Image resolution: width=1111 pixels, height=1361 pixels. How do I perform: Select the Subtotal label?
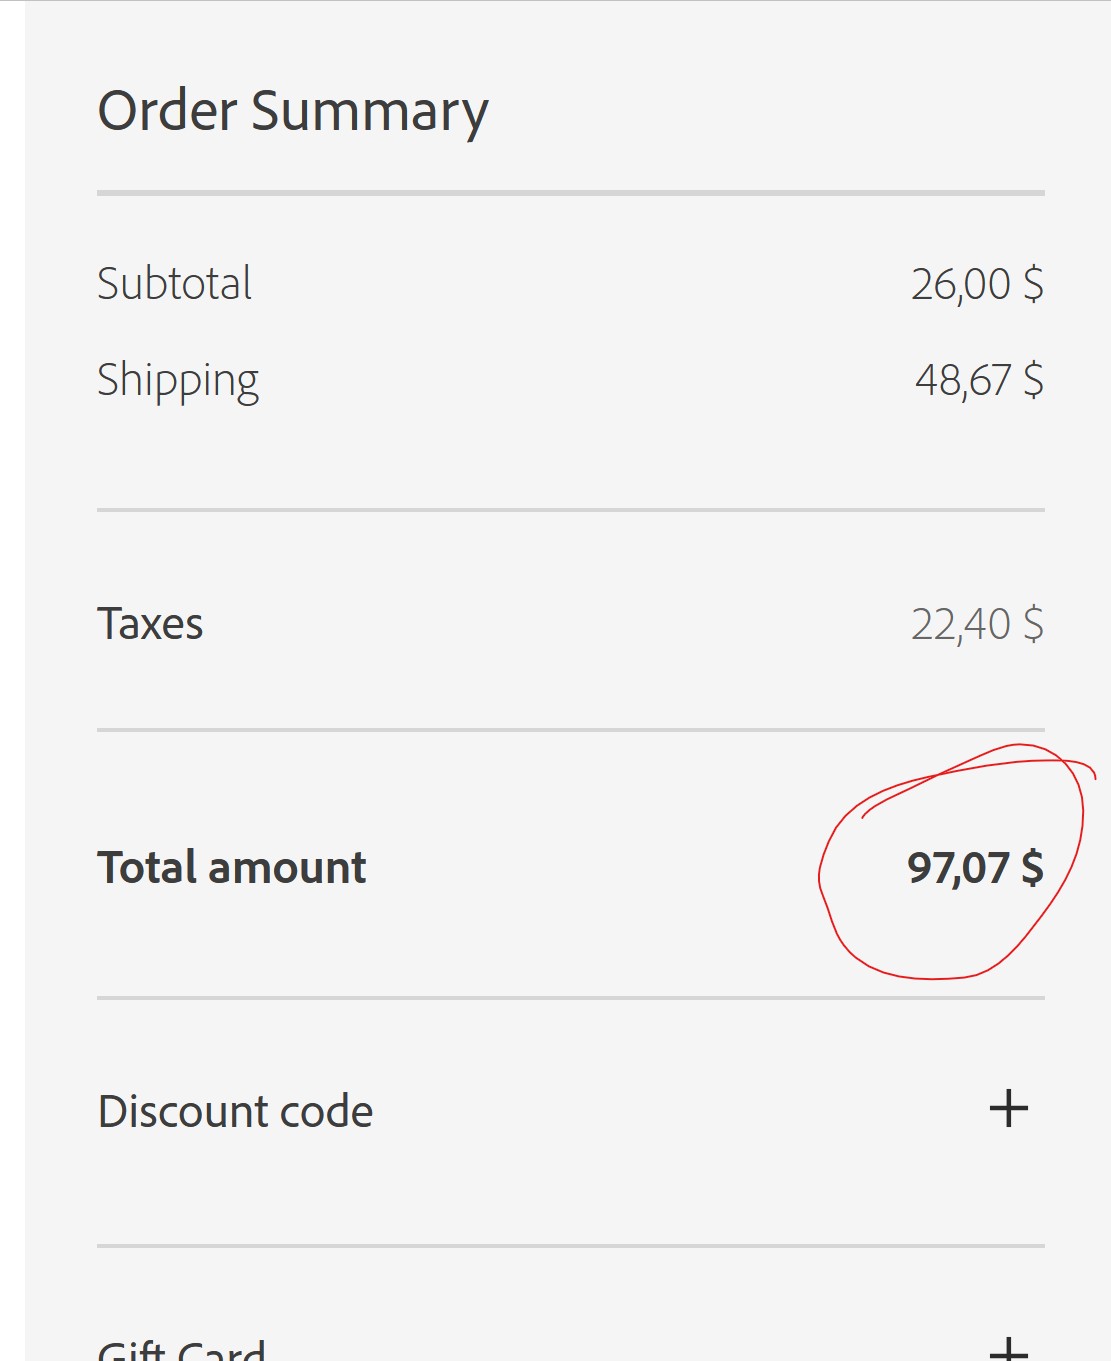pyautogui.click(x=174, y=283)
